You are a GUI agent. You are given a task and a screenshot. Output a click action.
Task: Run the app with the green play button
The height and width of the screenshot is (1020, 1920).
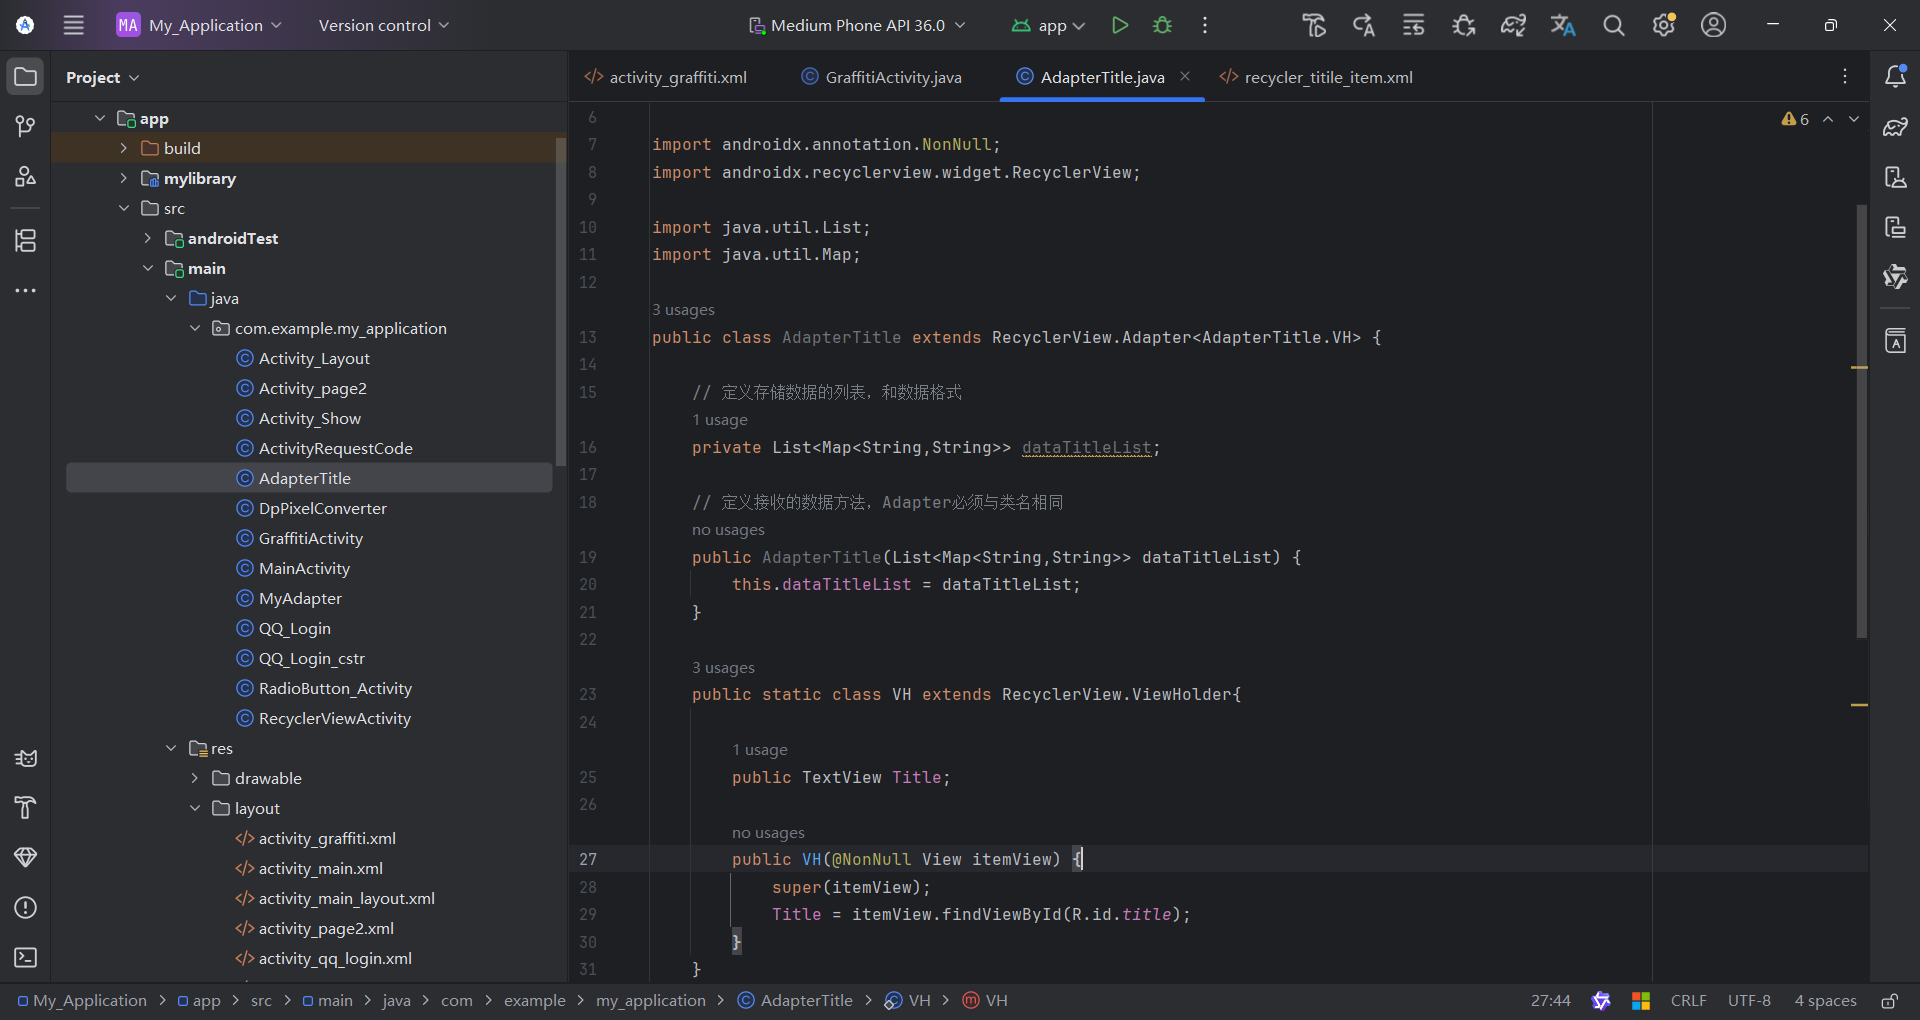pos(1119,25)
